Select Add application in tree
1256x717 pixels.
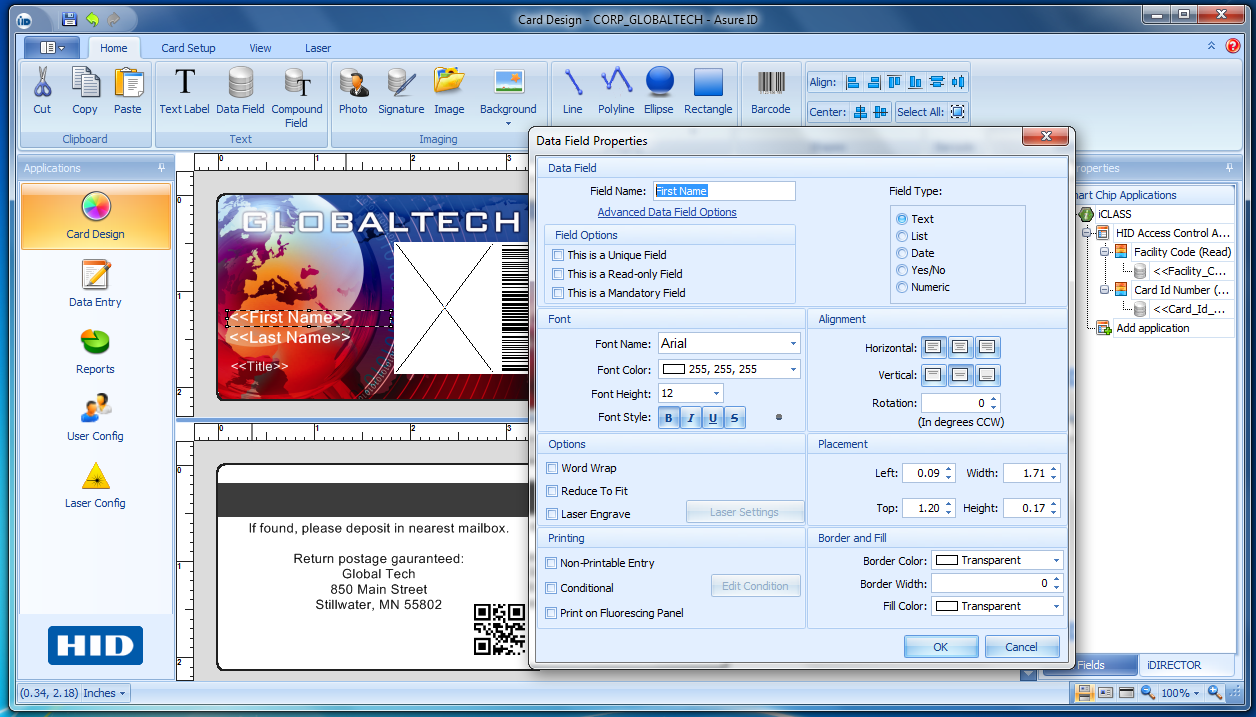tap(1153, 328)
